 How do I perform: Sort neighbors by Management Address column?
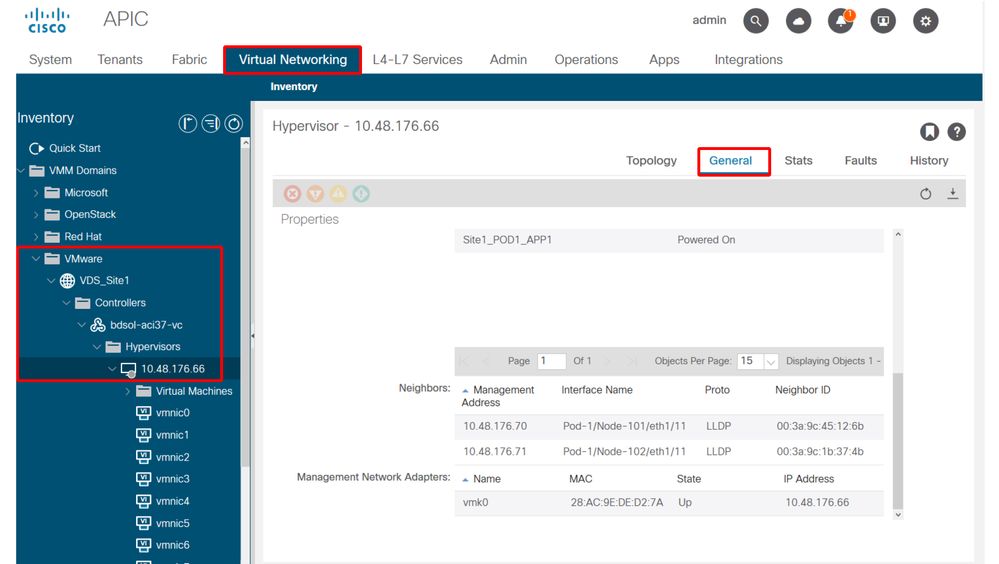498,396
